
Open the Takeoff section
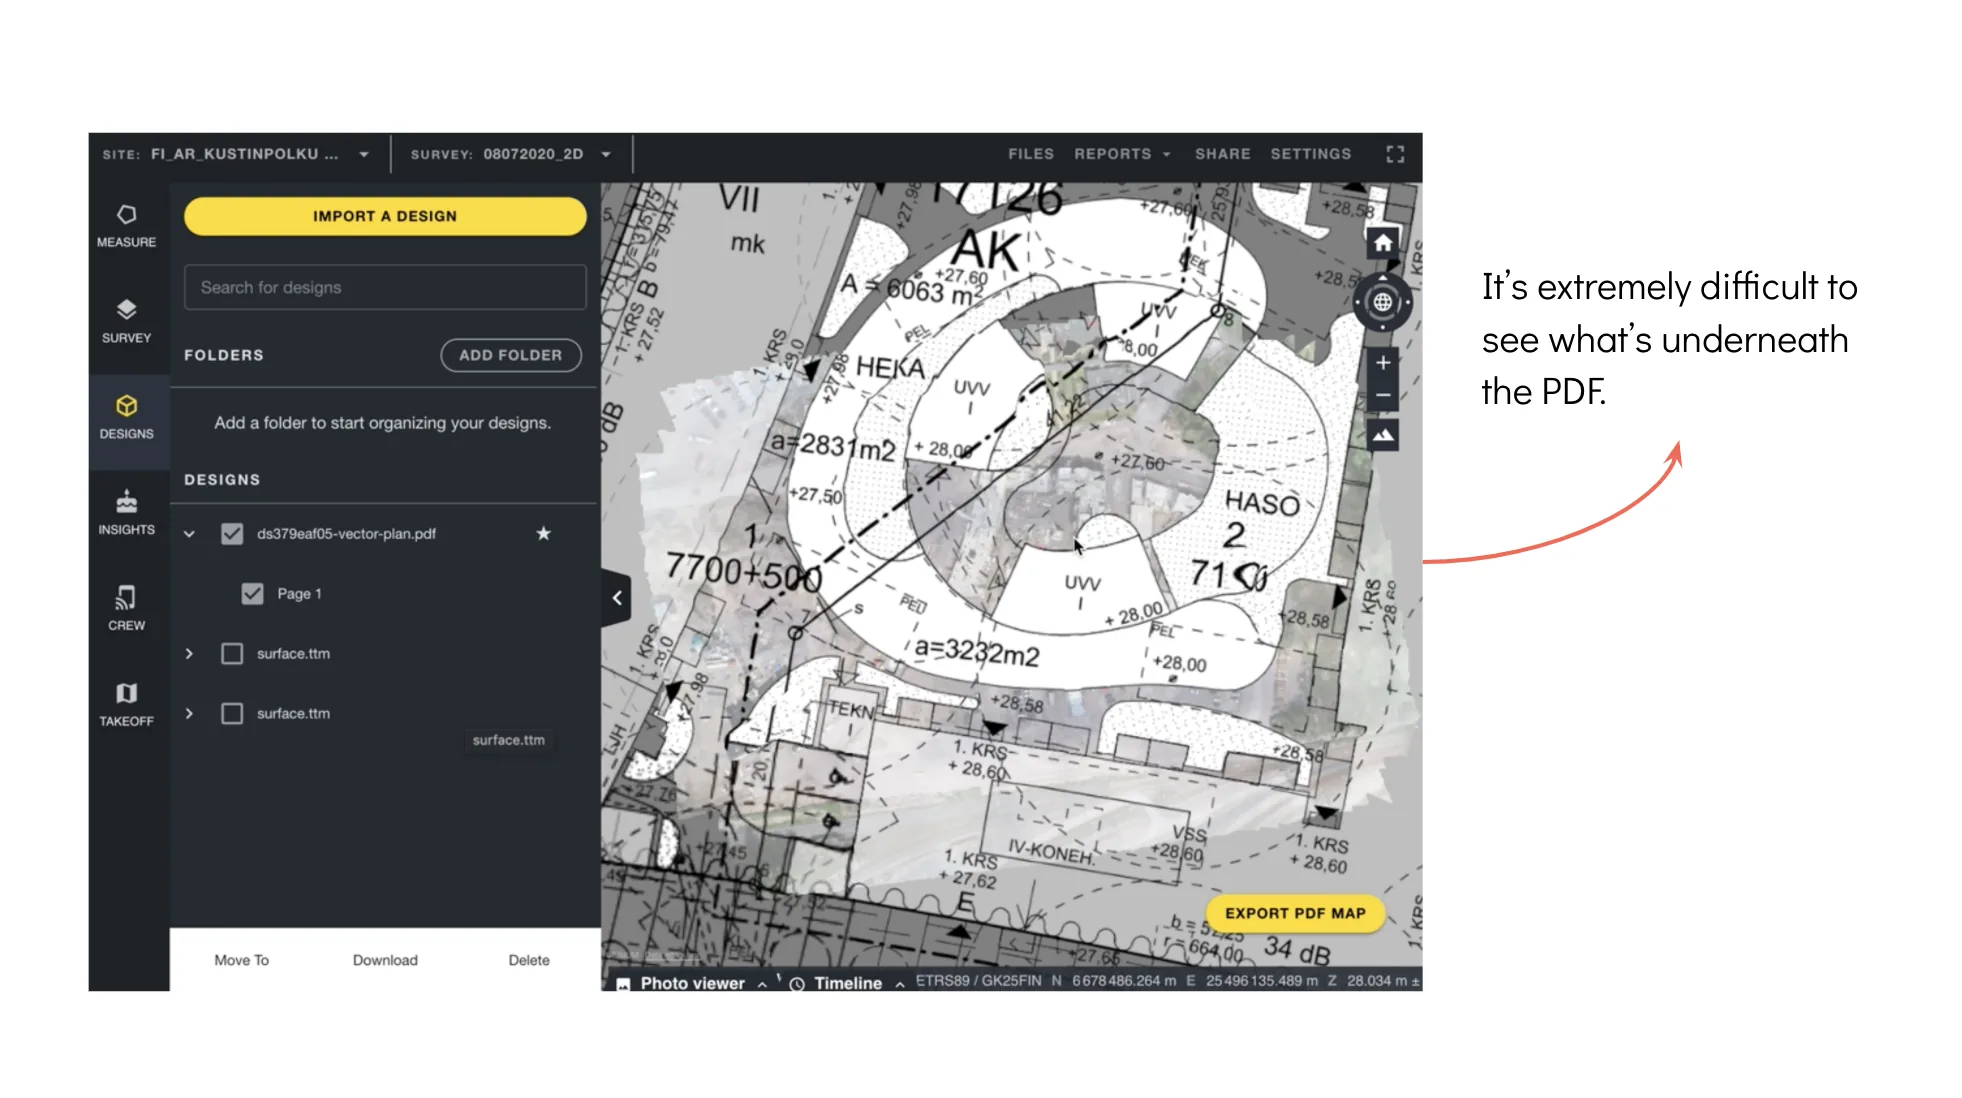[x=126, y=704]
